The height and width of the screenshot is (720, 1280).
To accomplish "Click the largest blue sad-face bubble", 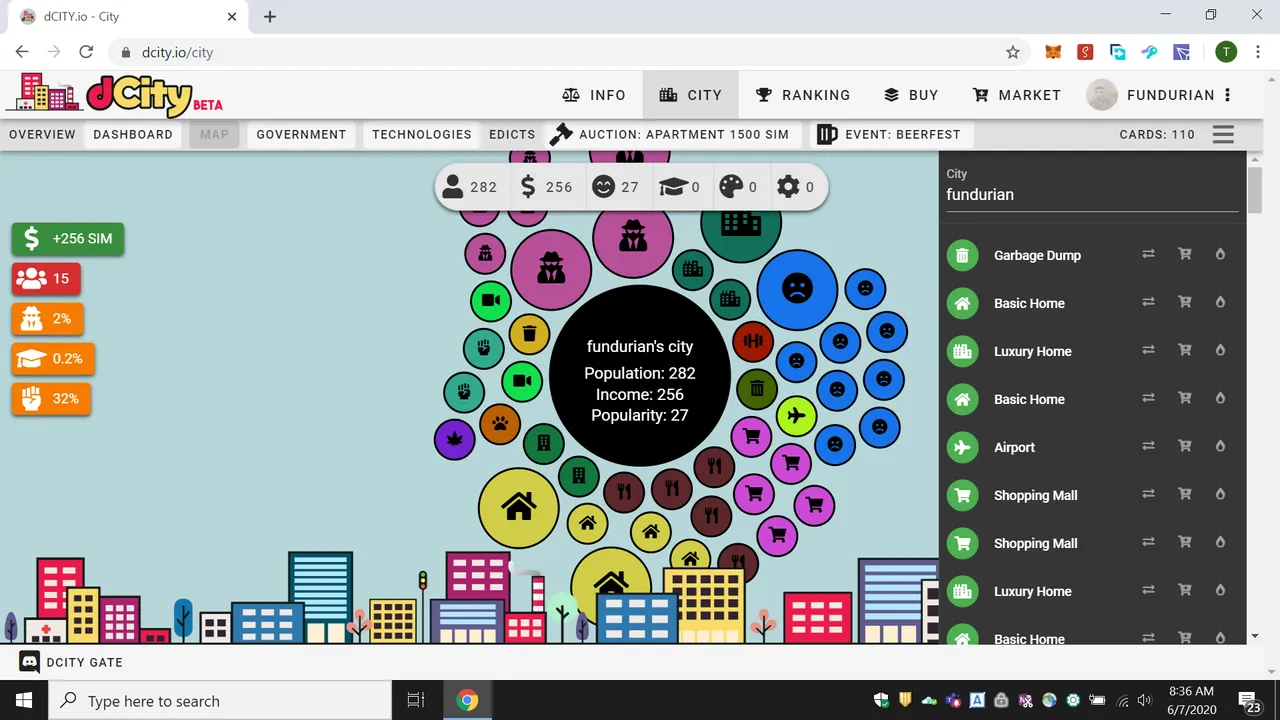I will (797, 290).
